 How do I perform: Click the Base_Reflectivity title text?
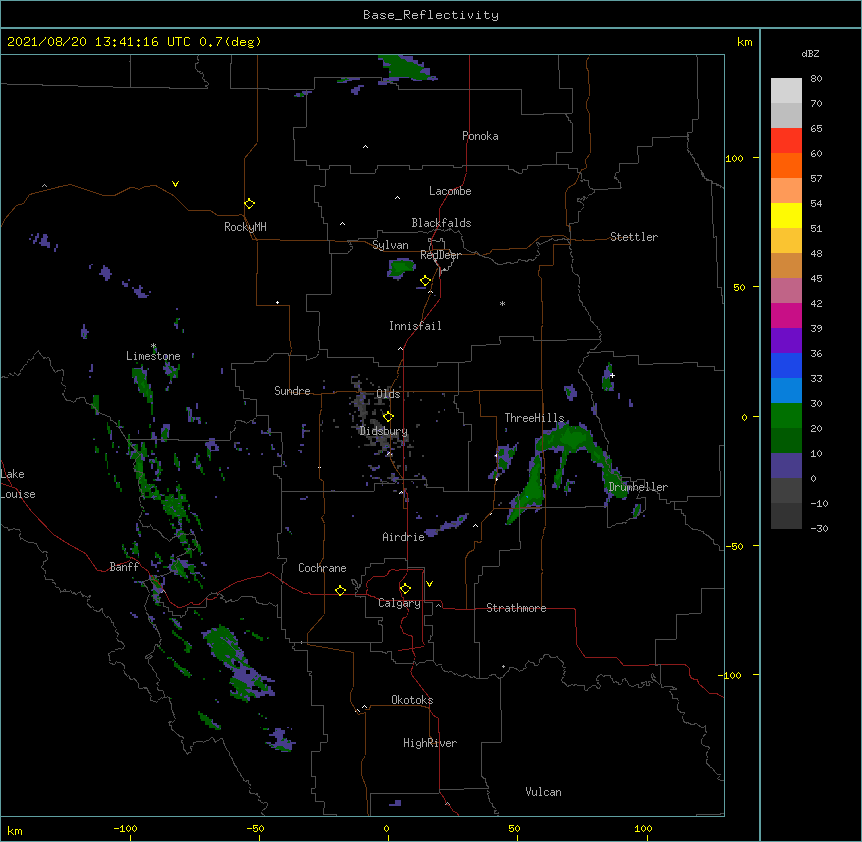point(431,15)
